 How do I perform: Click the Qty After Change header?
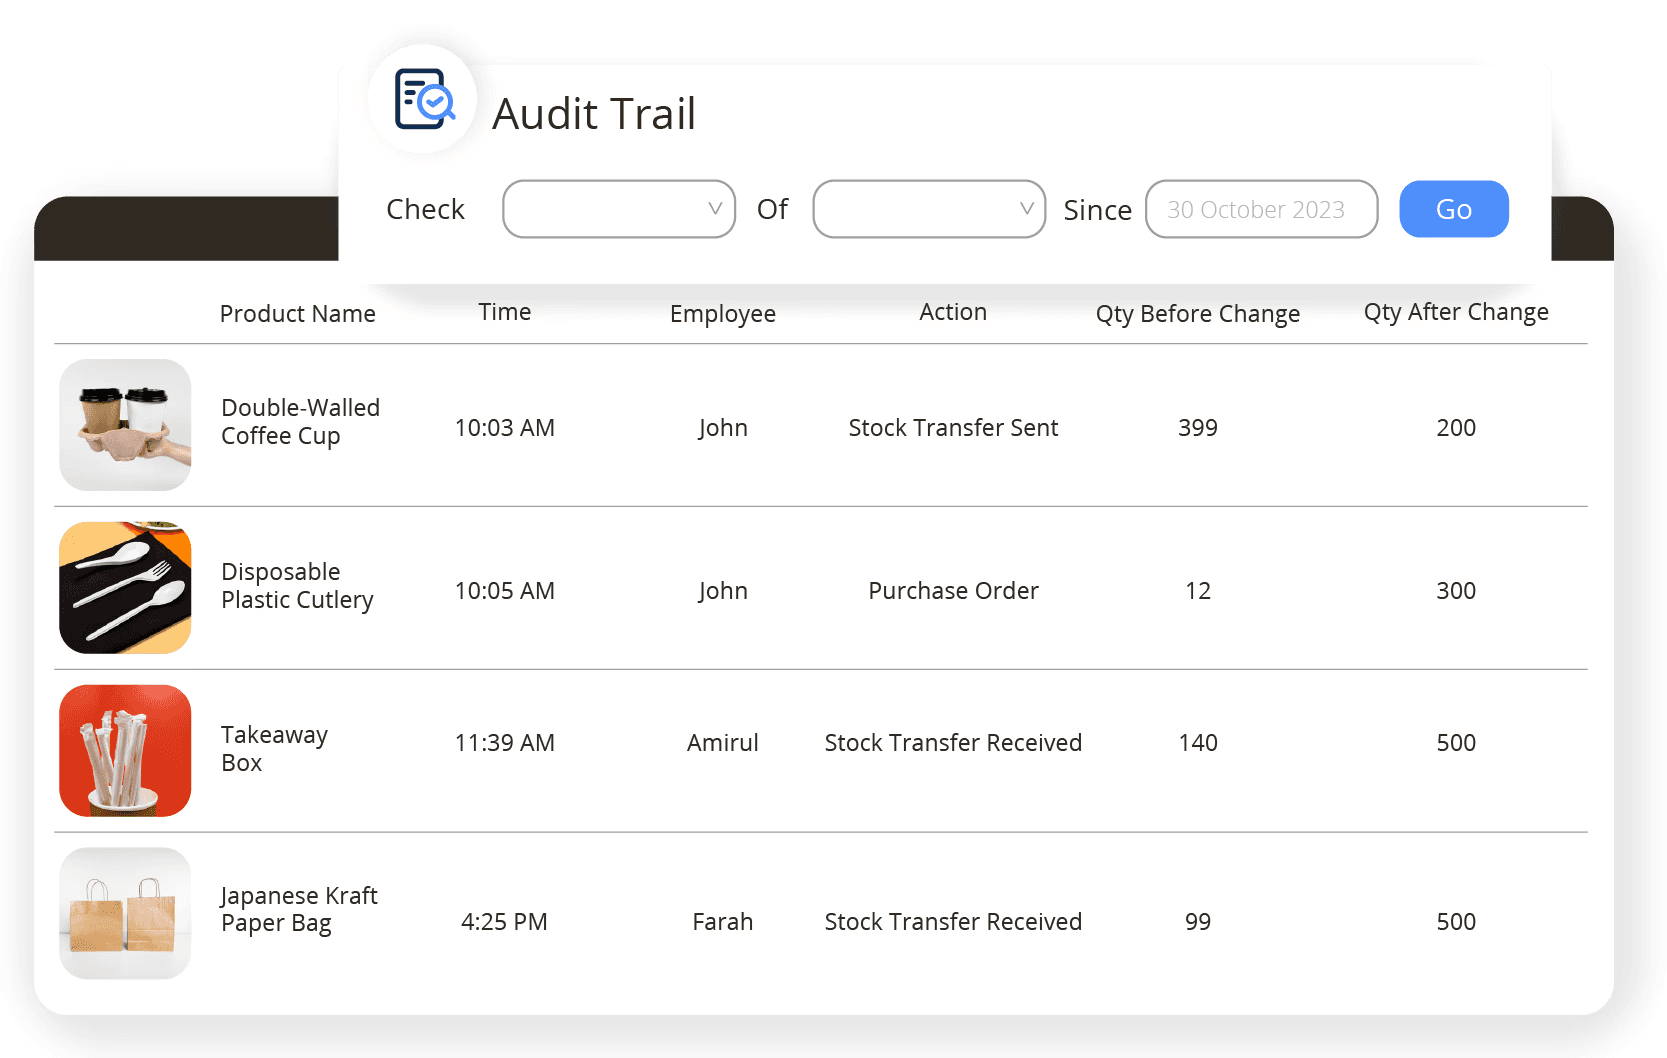pos(1456,311)
